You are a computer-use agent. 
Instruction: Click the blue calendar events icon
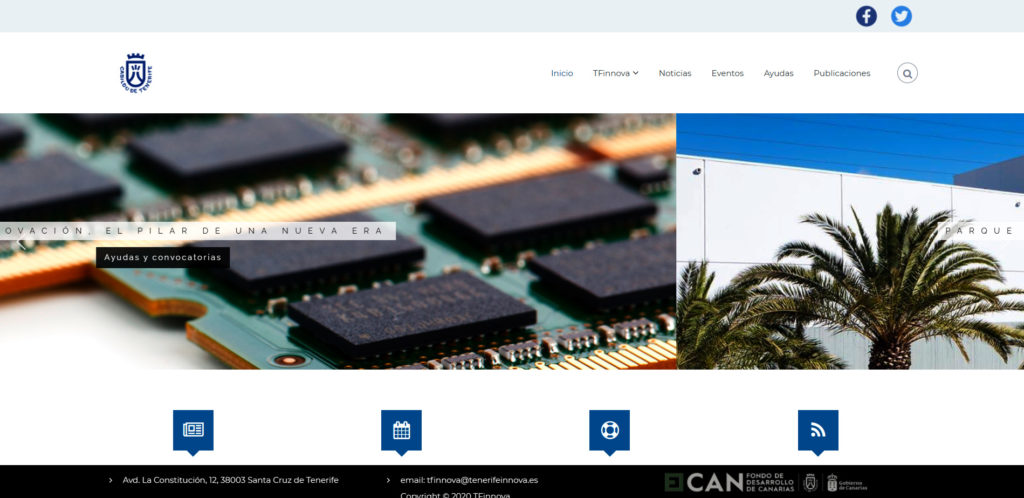point(401,430)
